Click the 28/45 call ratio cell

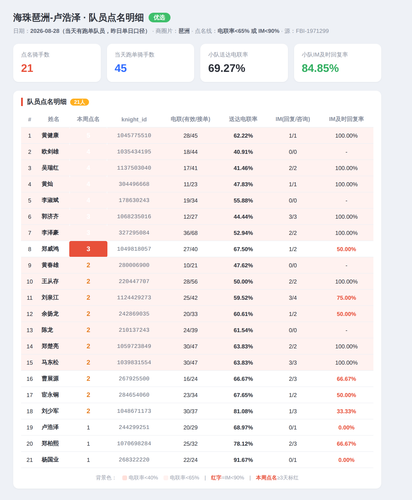coord(190,136)
